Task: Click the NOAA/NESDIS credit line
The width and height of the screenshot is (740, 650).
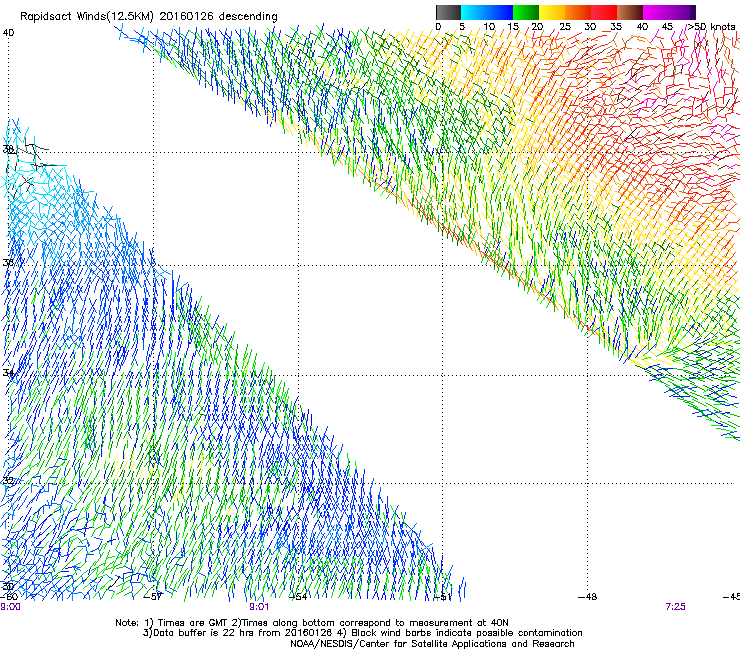Action: pyautogui.click(x=432, y=644)
